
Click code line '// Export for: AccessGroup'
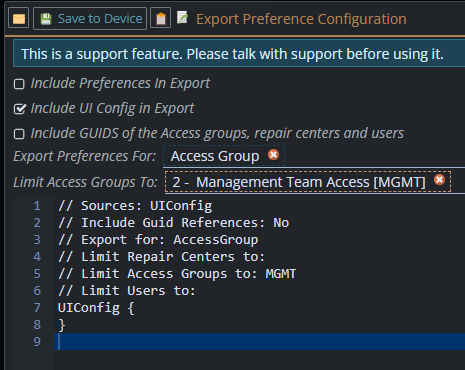click(x=158, y=240)
